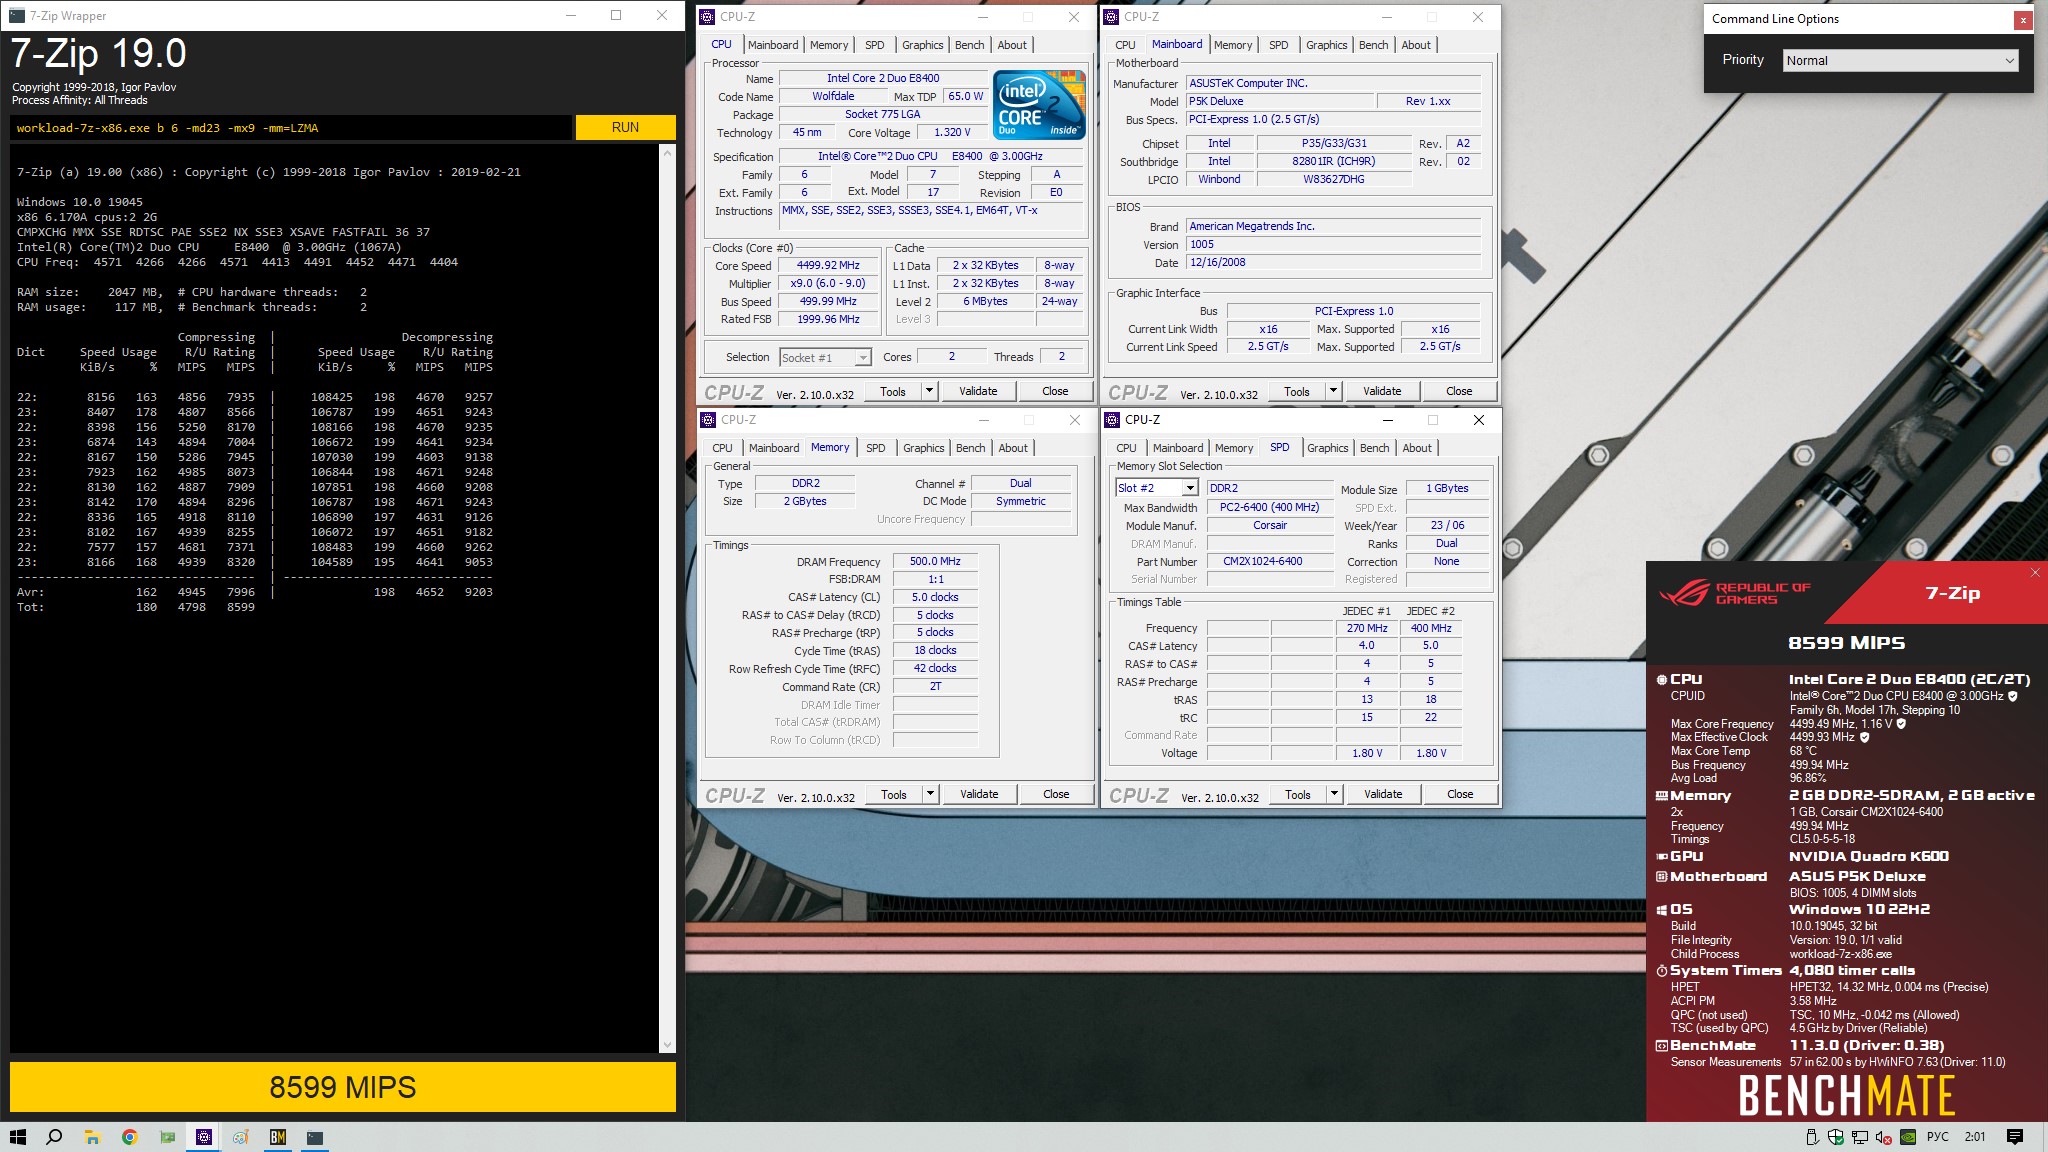Click the CPU-Z Memory window title icon
2048x1152 pixels.
[708, 420]
